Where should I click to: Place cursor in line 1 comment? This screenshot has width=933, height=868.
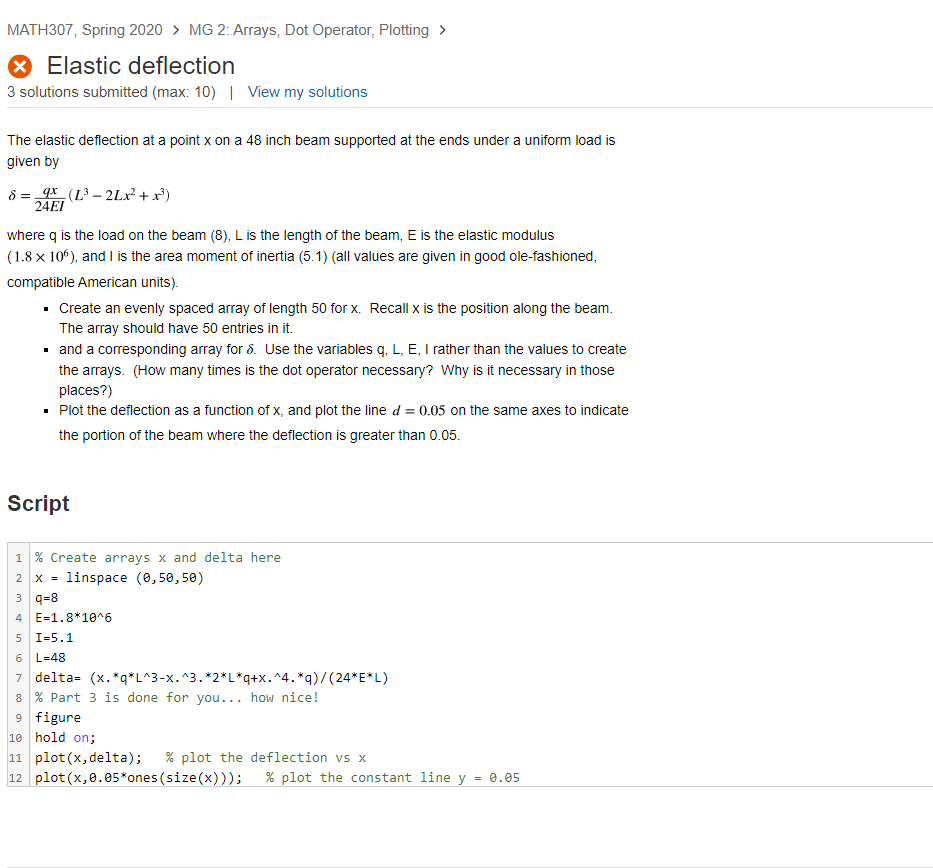(158, 557)
